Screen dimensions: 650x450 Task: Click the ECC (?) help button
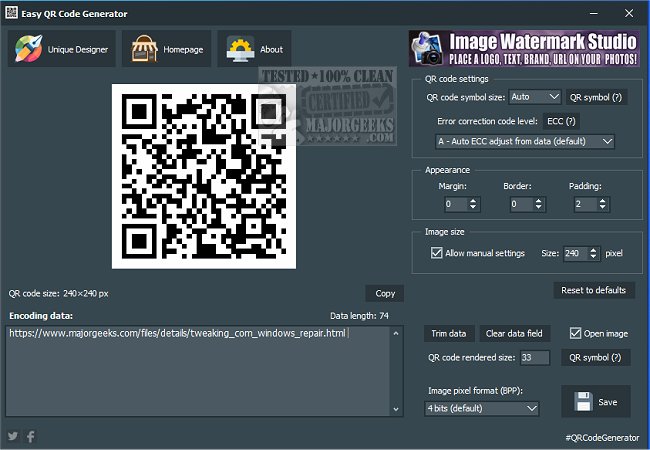click(x=561, y=121)
